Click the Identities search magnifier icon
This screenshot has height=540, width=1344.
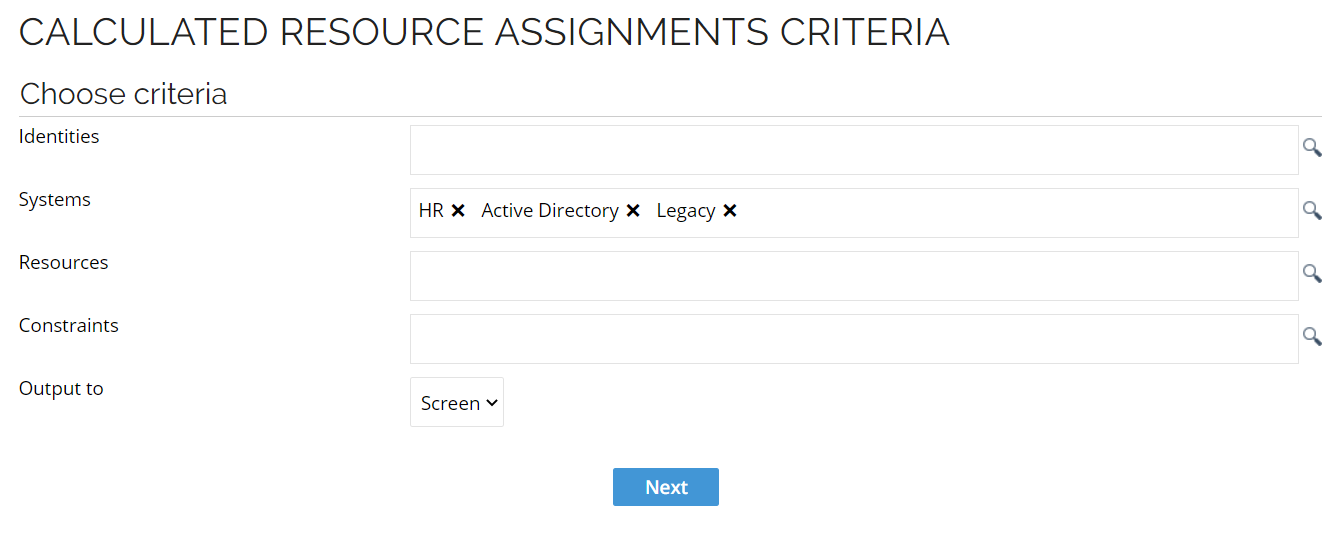click(x=1311, y=148)
